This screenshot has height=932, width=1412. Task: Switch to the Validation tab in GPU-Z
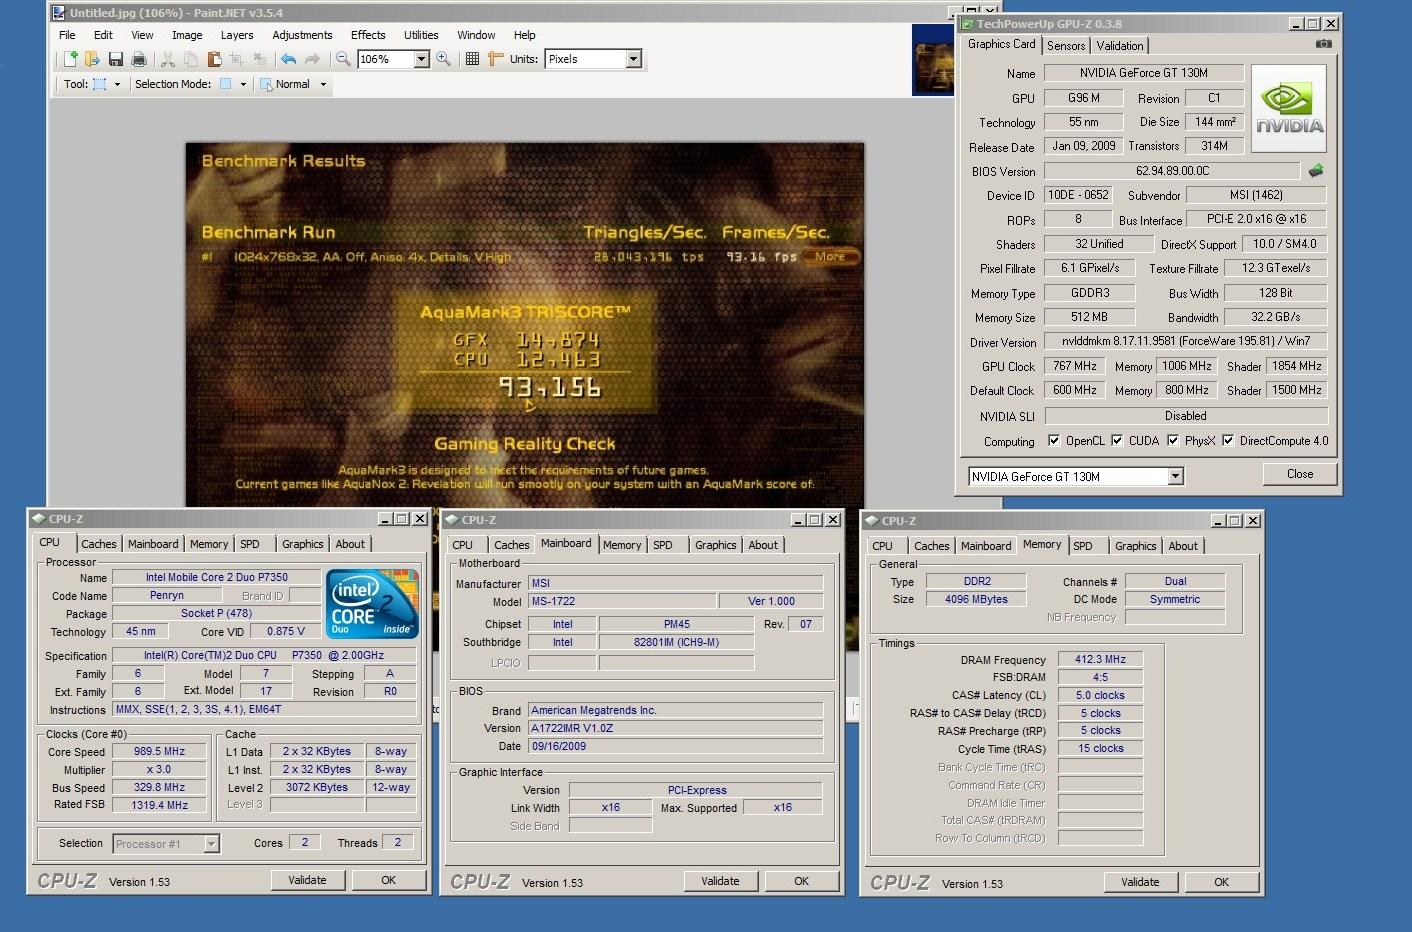coord(1120,45)
